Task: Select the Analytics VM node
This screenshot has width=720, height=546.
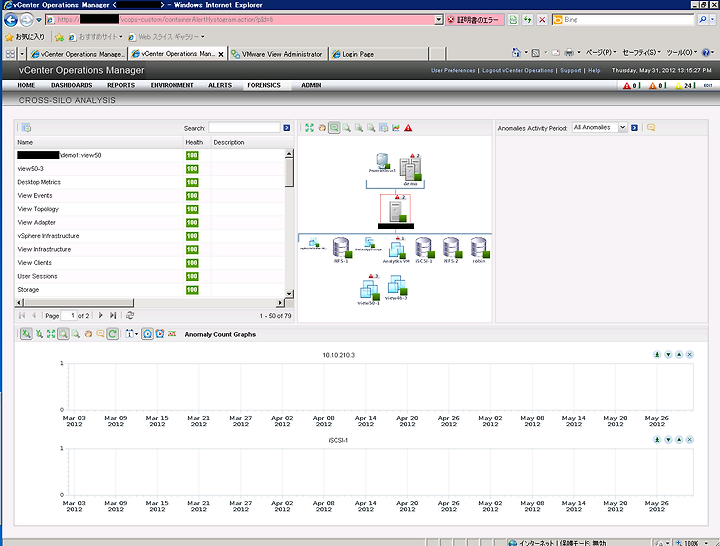Action: [x=396, y=251]
